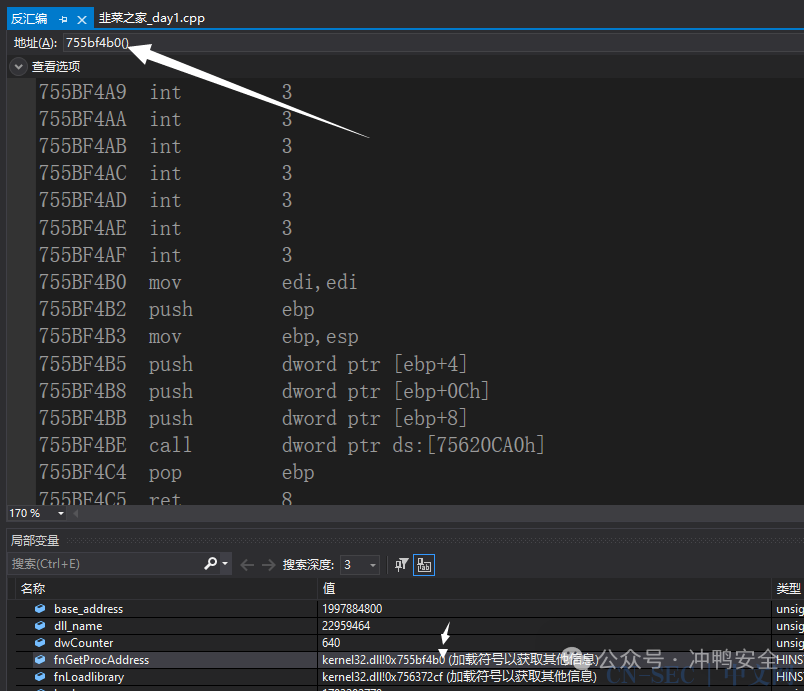Image resolution: width=804 pixels, height=691 pixels.
Task: Click disassembly line 755BF4B2 push ebp
Action: tap(176, 310)
